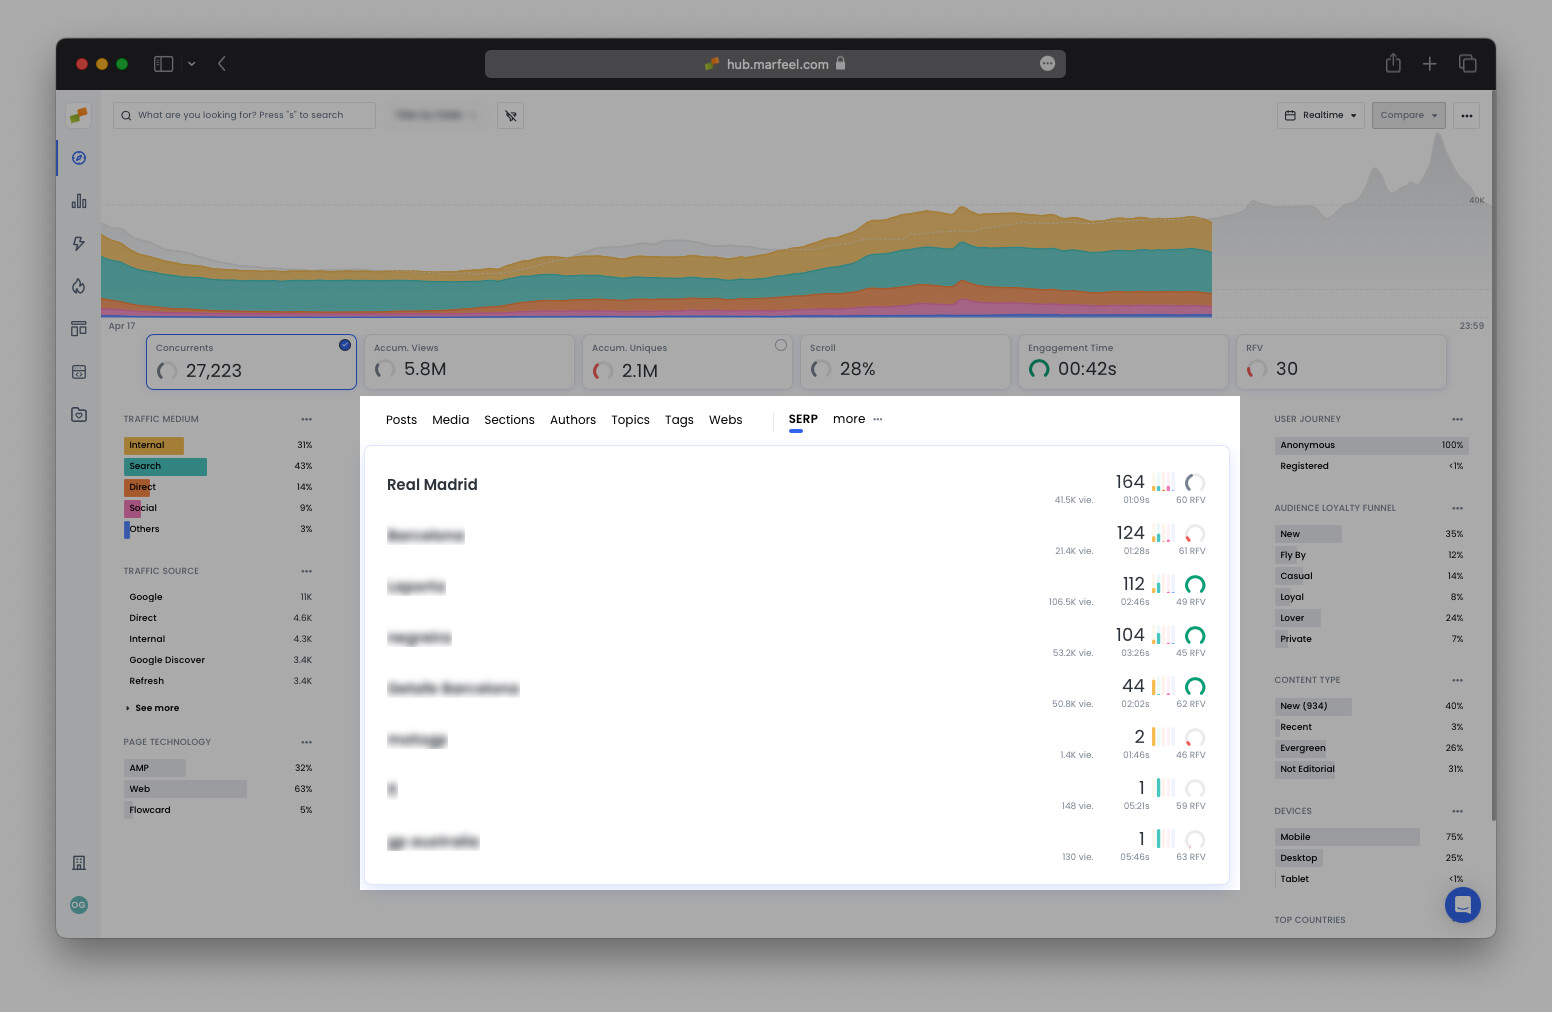This screenshot has width=1552, height=1012.
Task: Switch to the Authors tab
Action: (572, 419)
